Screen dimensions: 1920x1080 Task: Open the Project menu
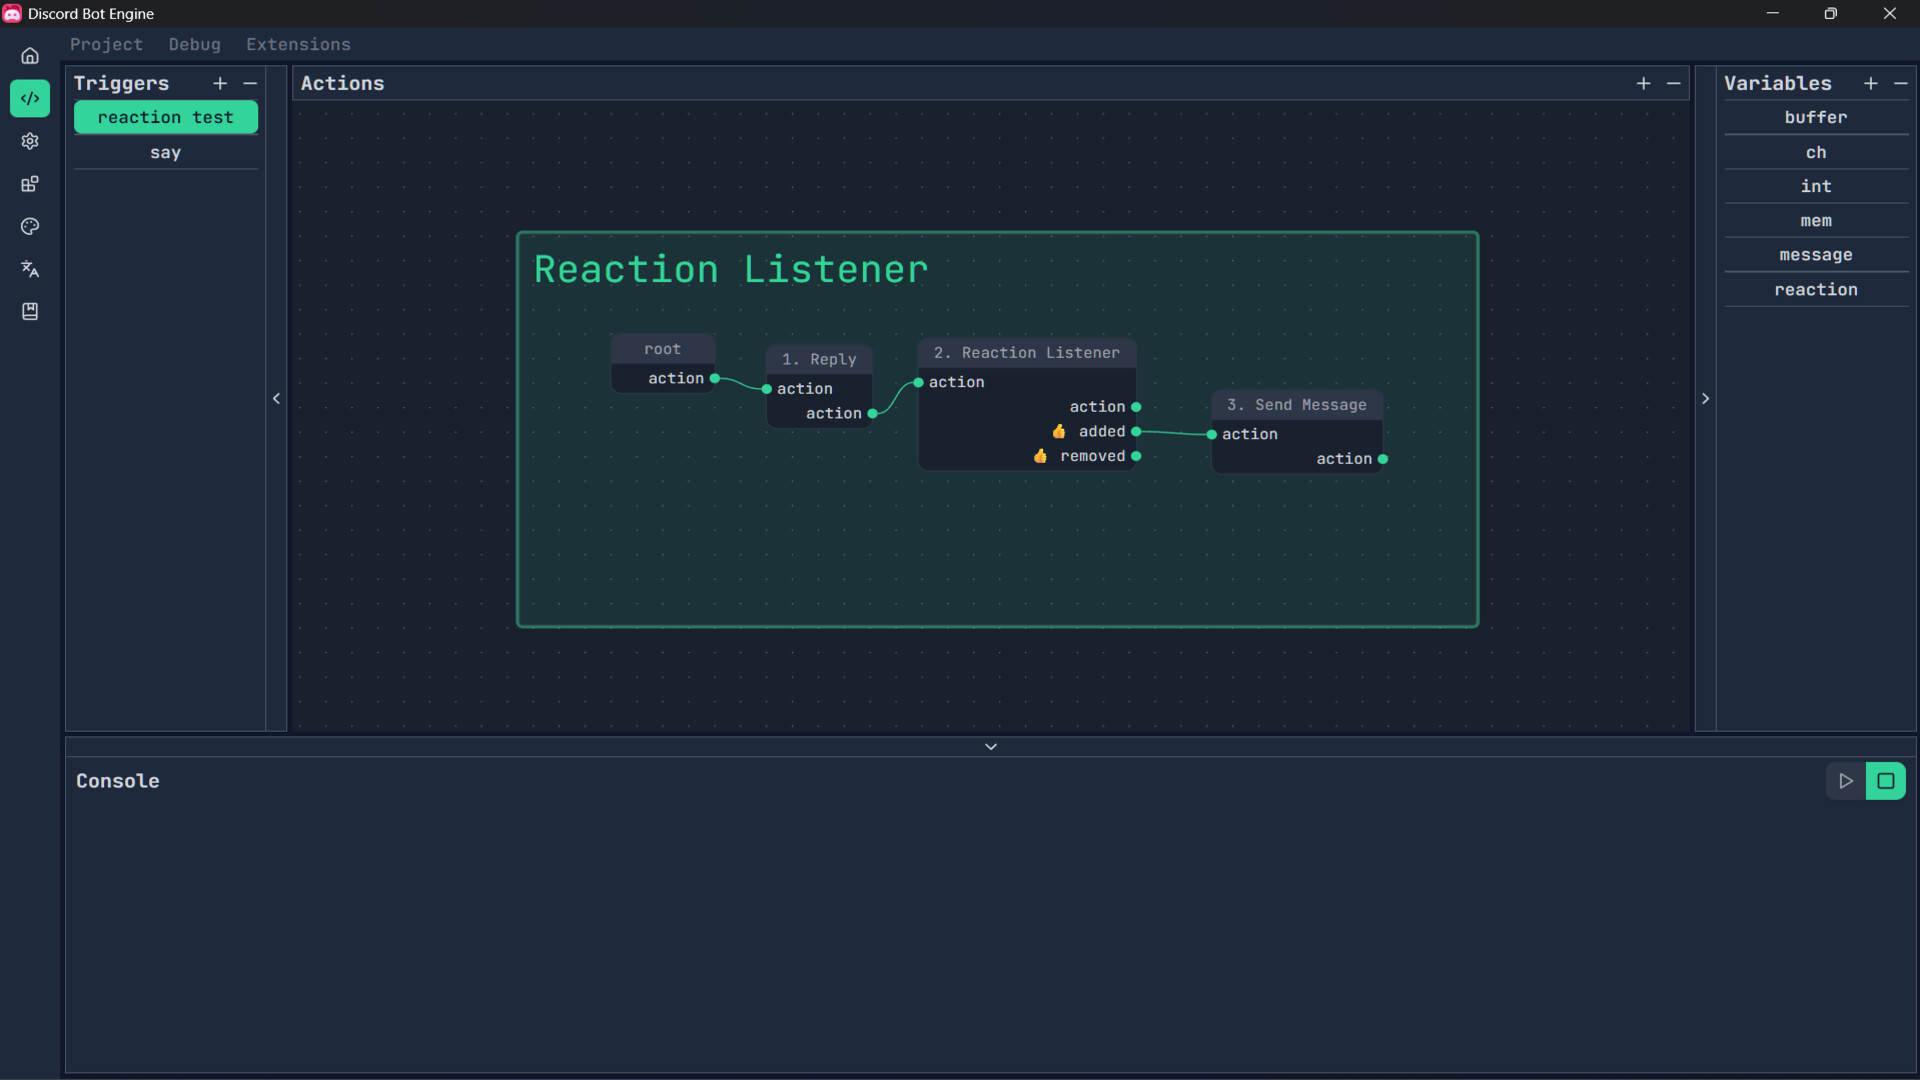(x=106, y=44)
